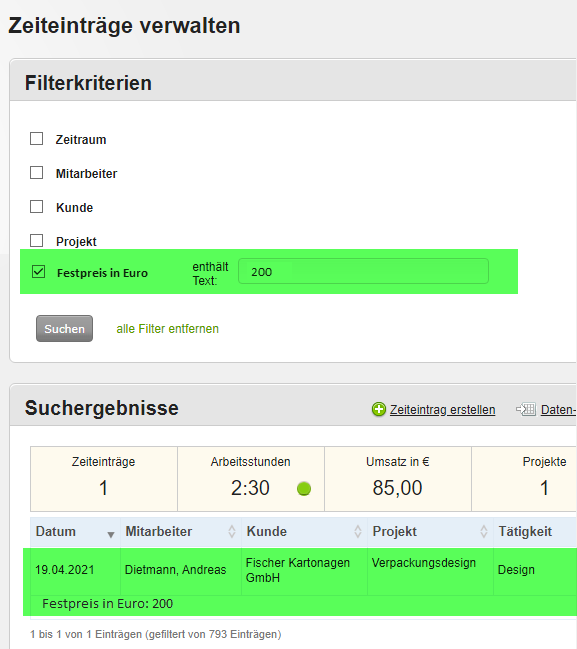Click the Daten export link
Screen dimensions: 577x649
[559, 410]
